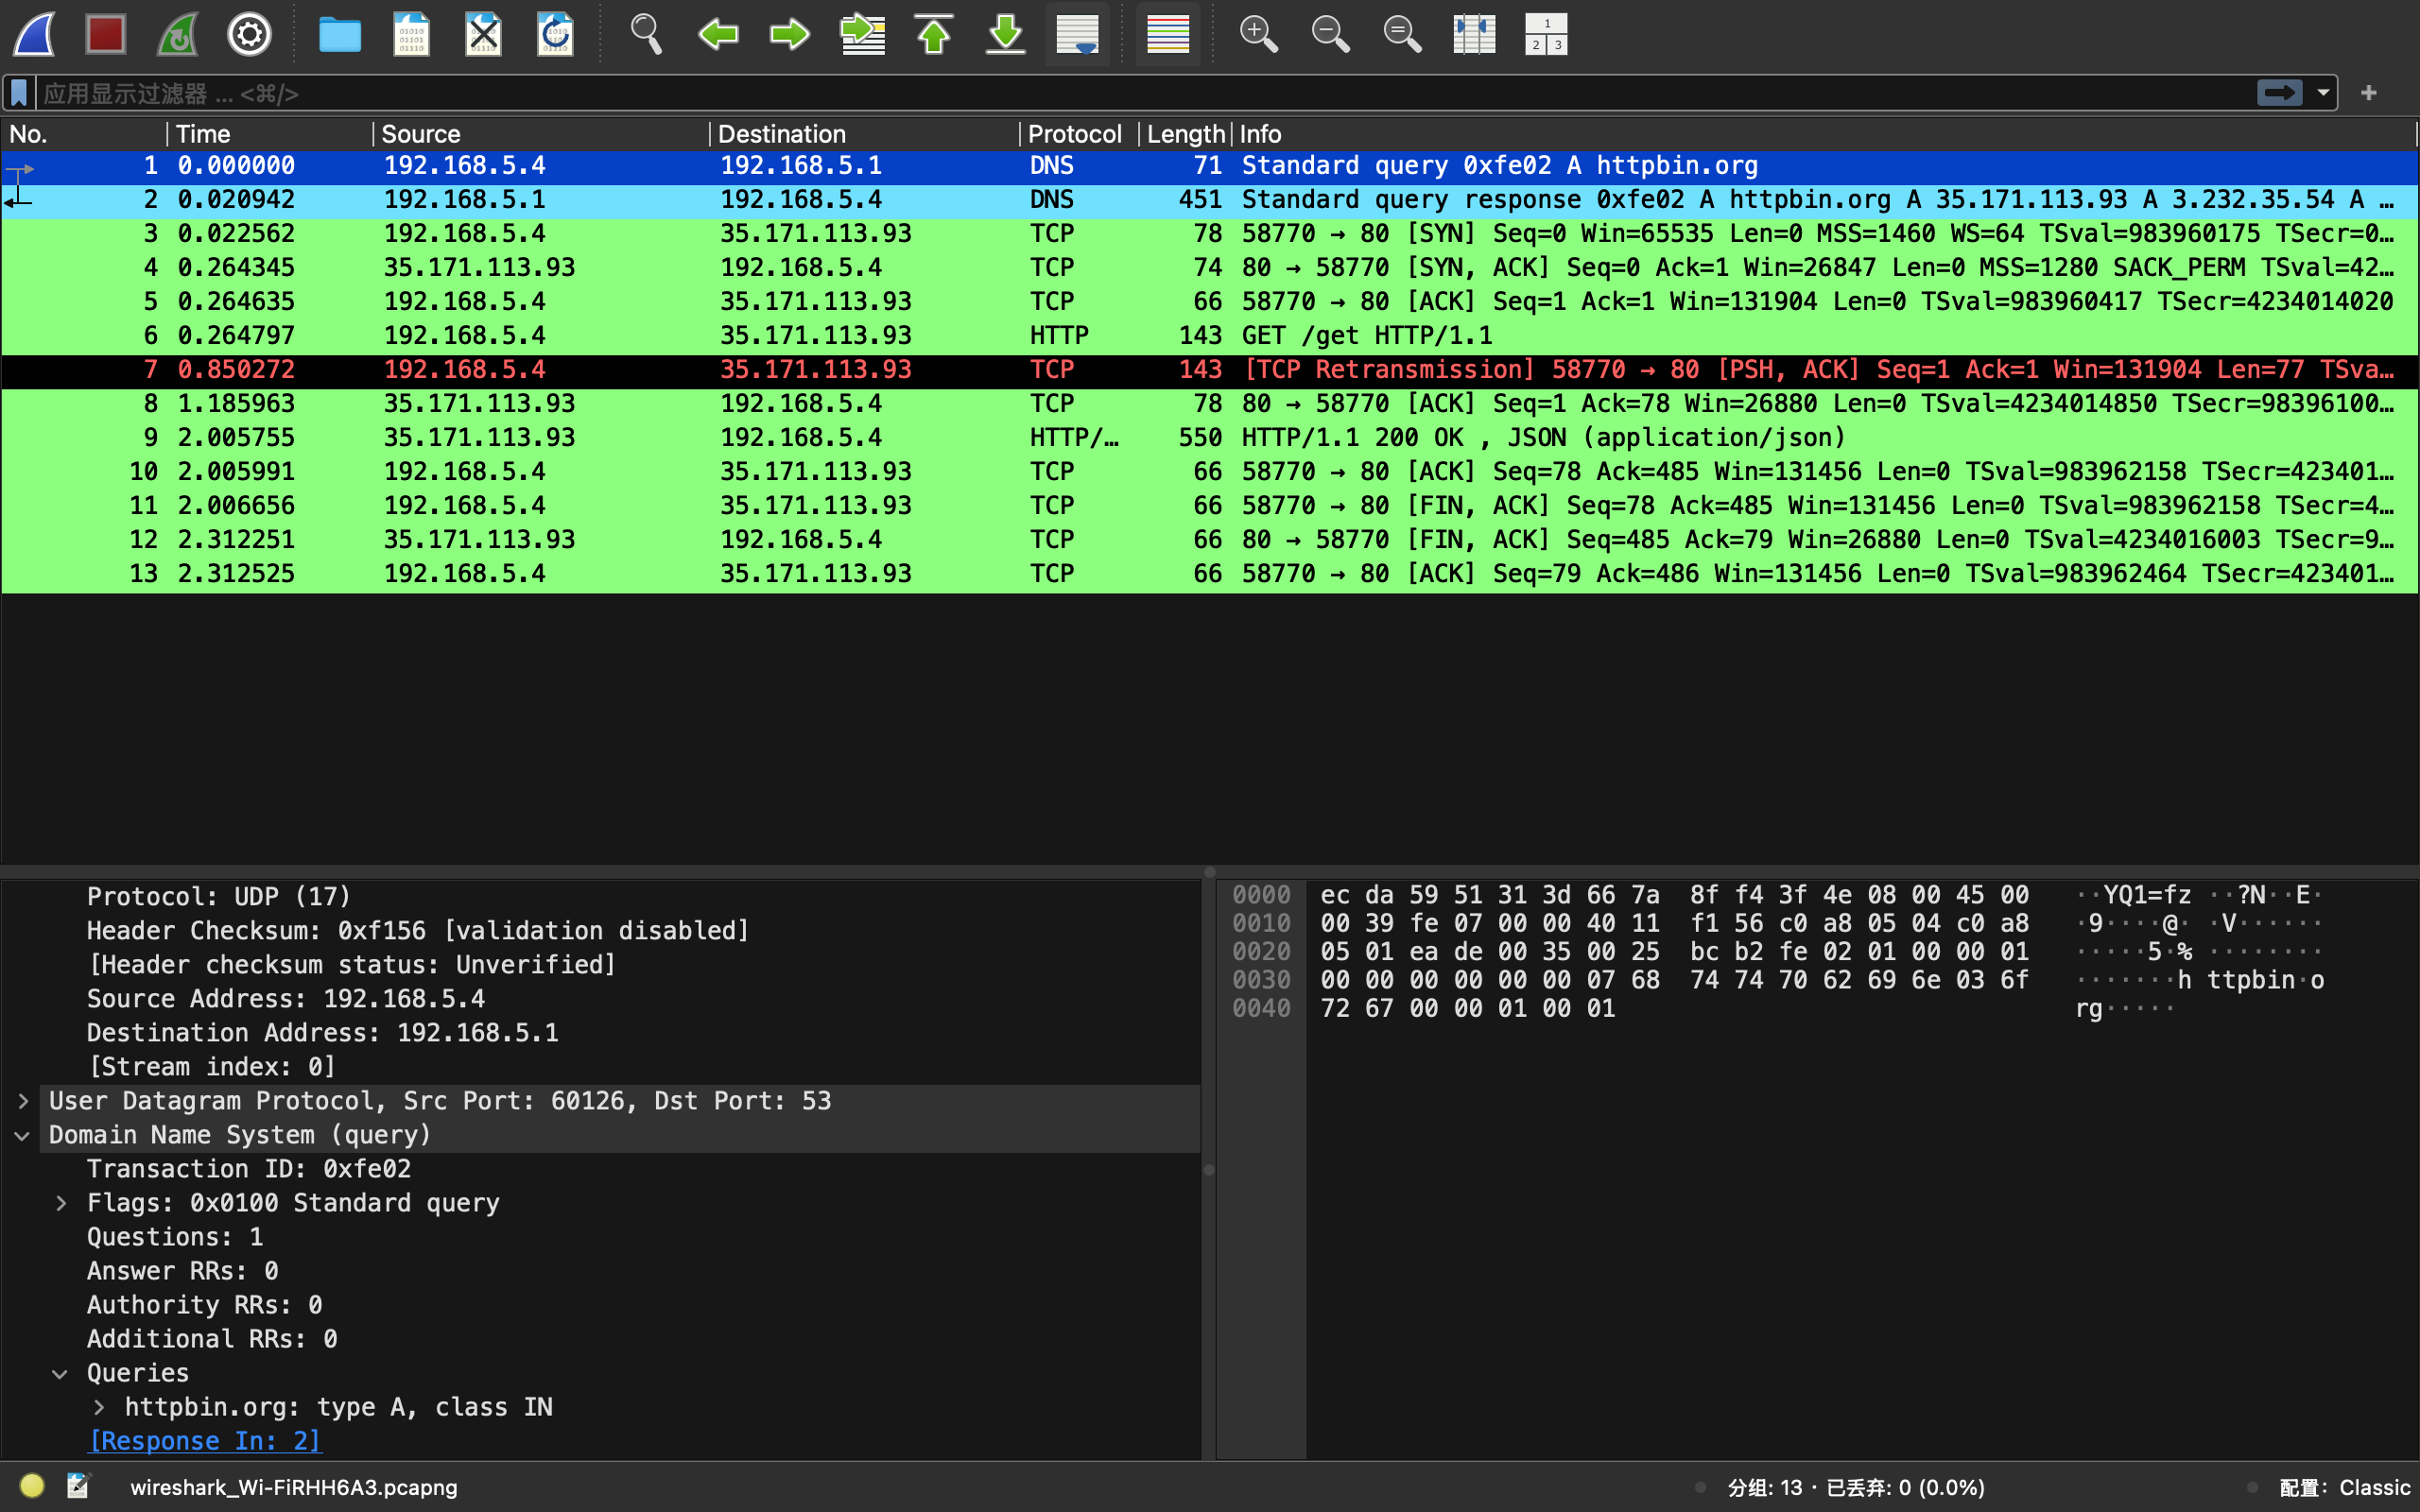
Task: Sort by Source column header
Action: click(541, 134)
